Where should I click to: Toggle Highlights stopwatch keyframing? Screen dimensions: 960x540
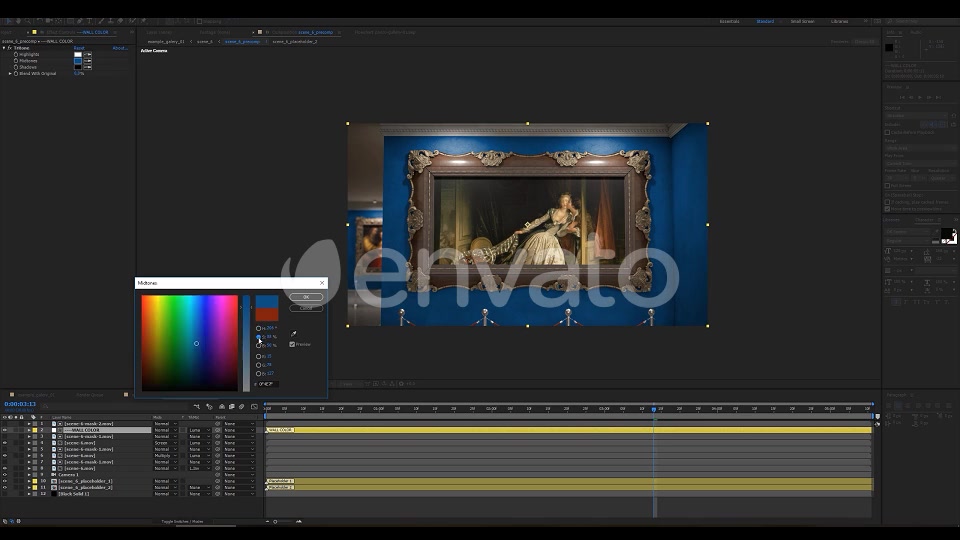point(16,54)
